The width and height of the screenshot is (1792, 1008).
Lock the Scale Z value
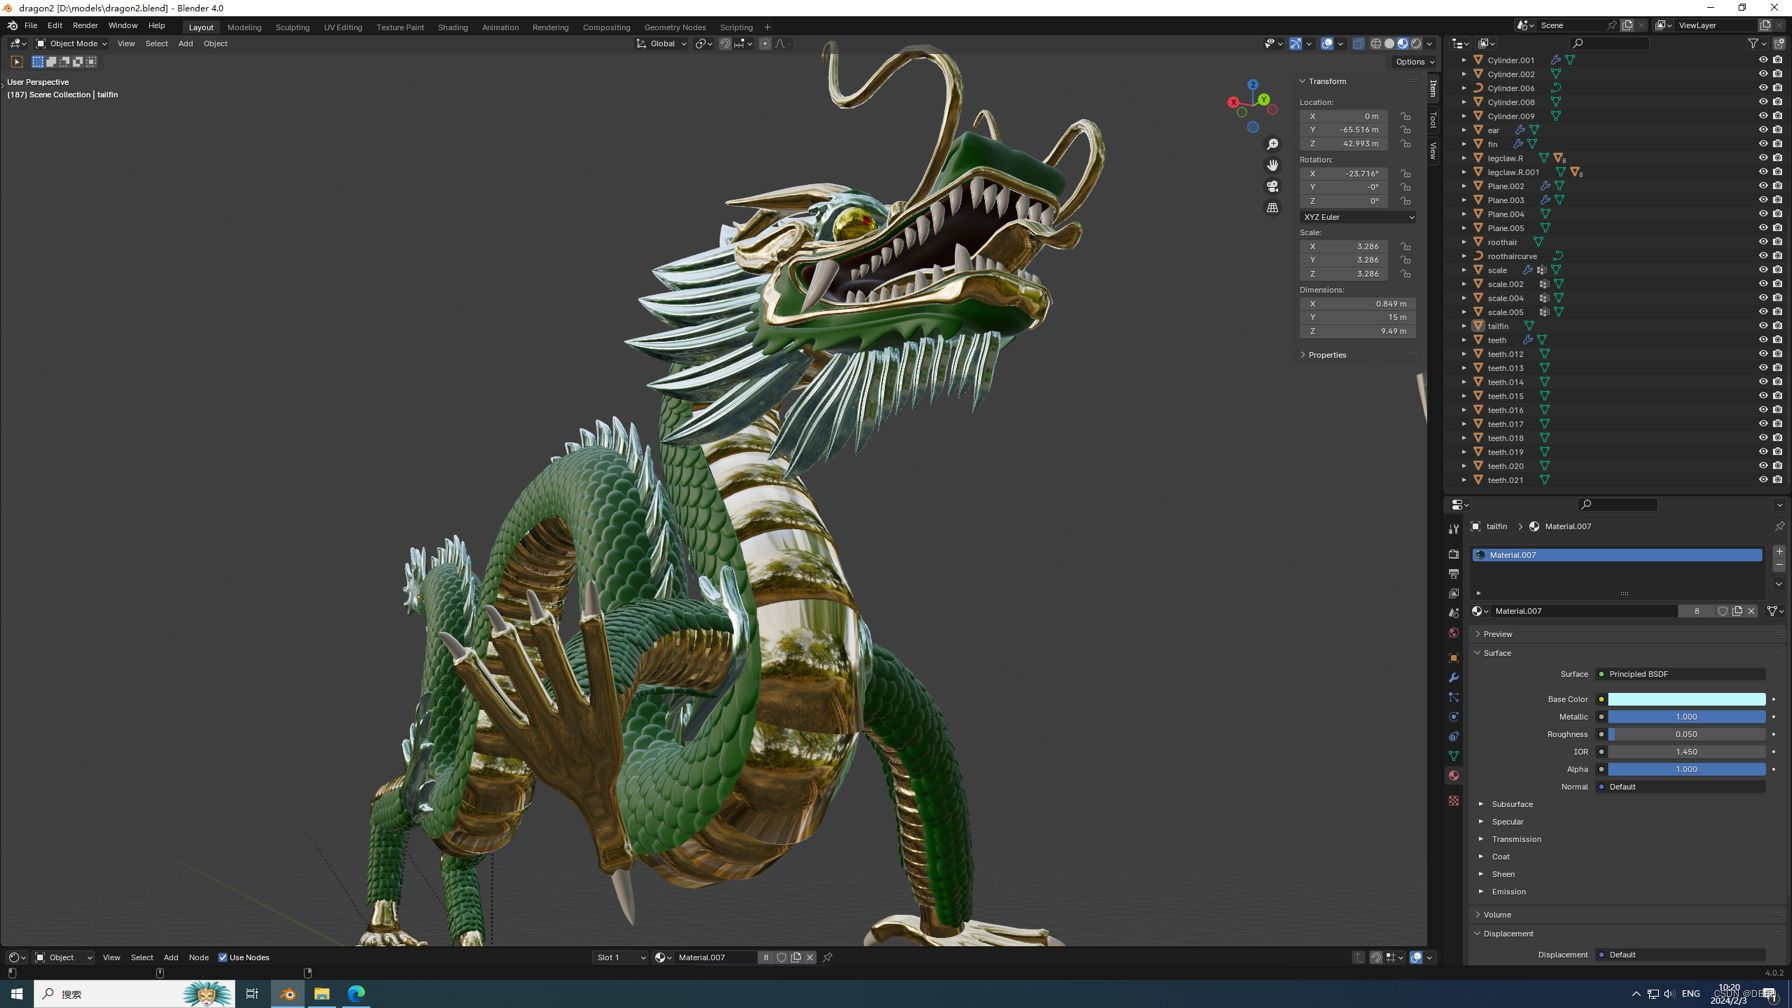pyautogui.click(x=1406, y=274)
